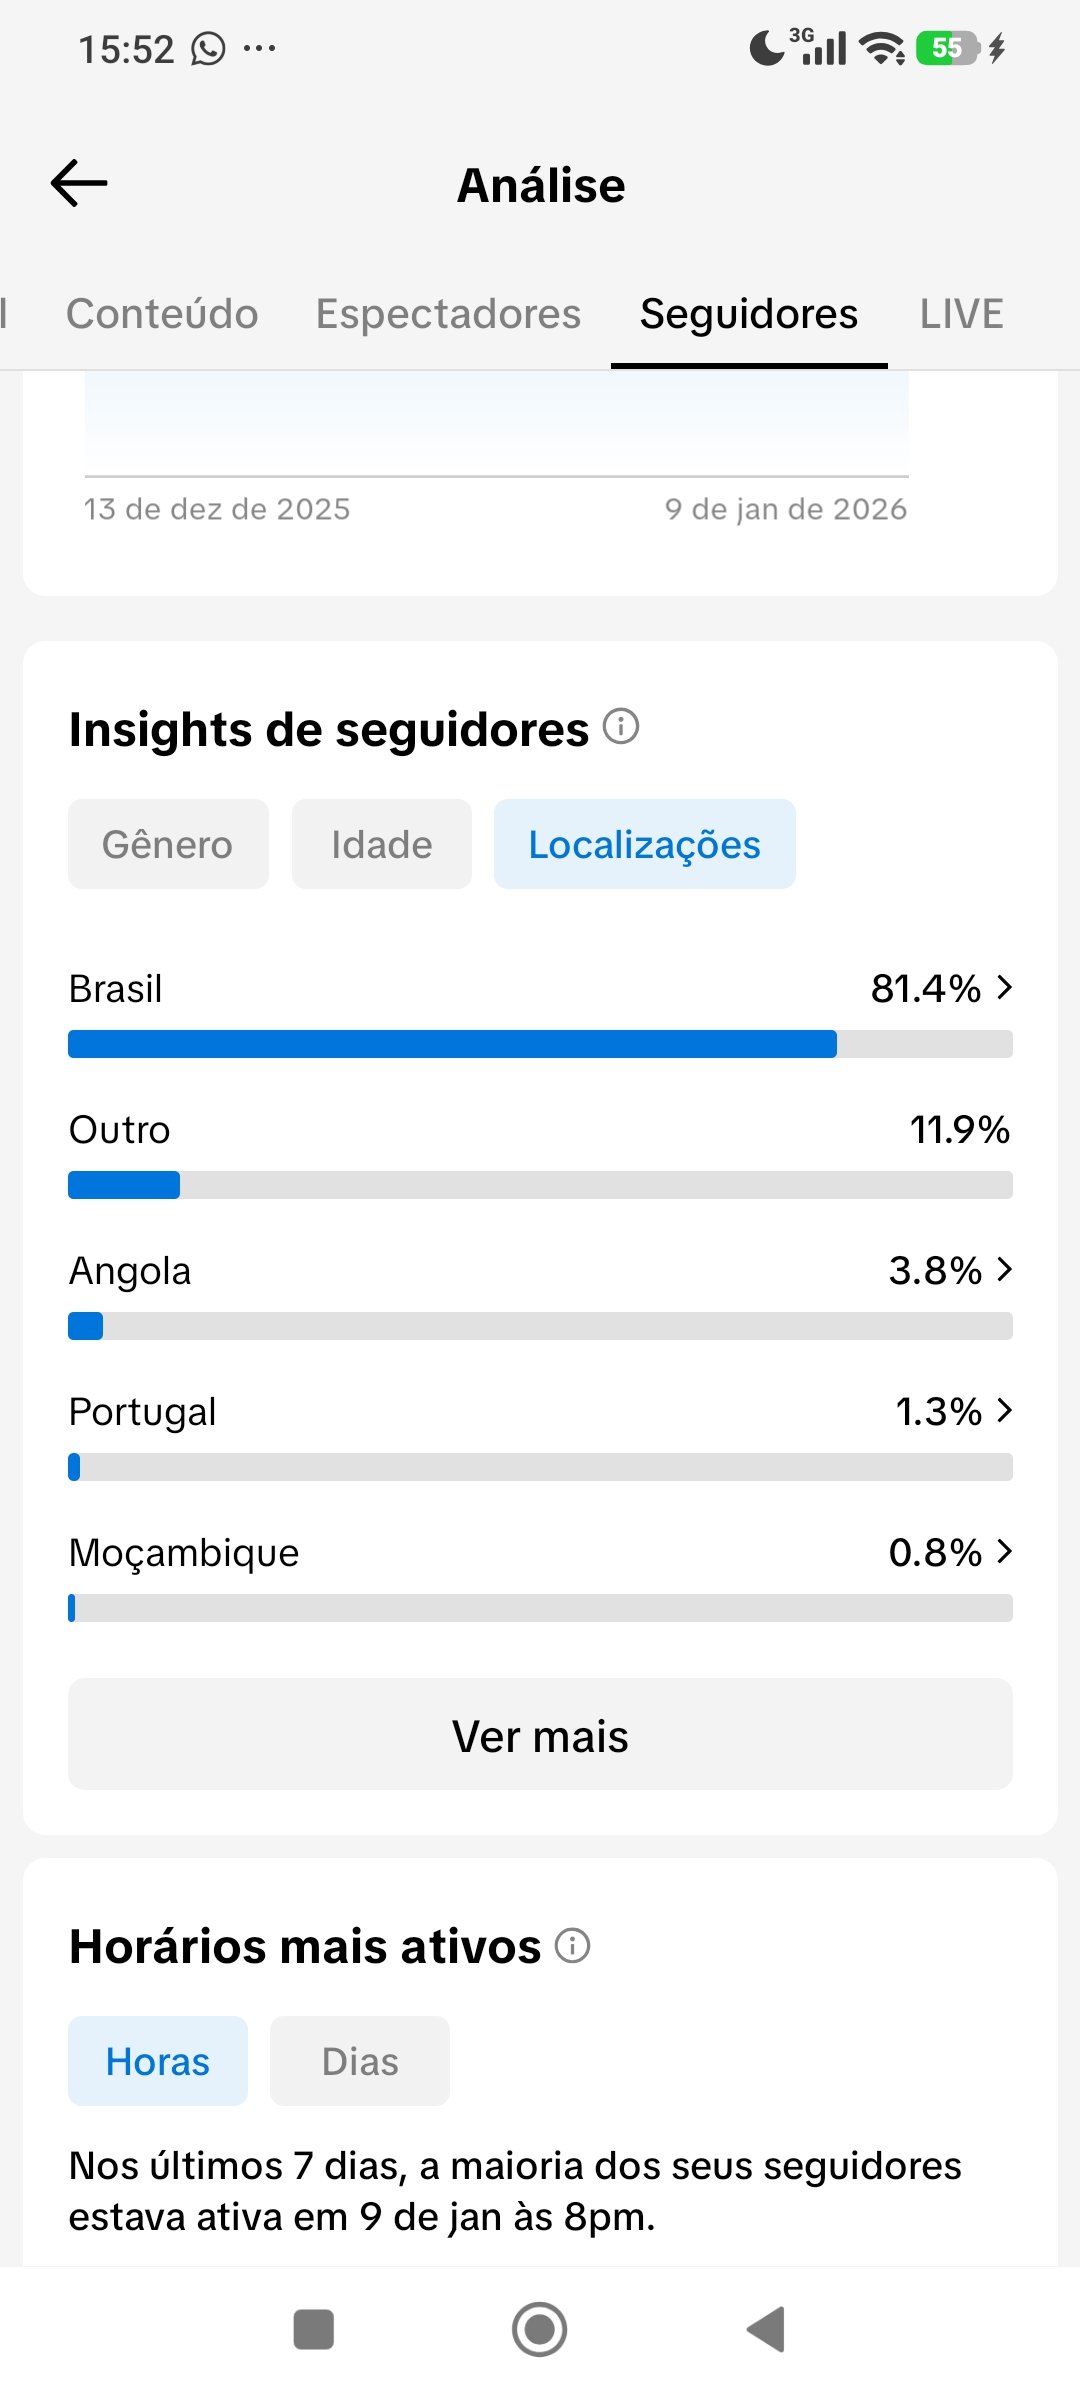Open the Moçambique location row
Image resolution: width=1080 pixels, height=2400 pixels.
[540, 1553]
